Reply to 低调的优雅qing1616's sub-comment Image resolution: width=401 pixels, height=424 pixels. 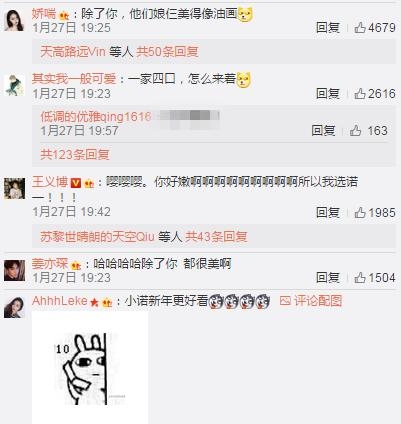[323, 130]
